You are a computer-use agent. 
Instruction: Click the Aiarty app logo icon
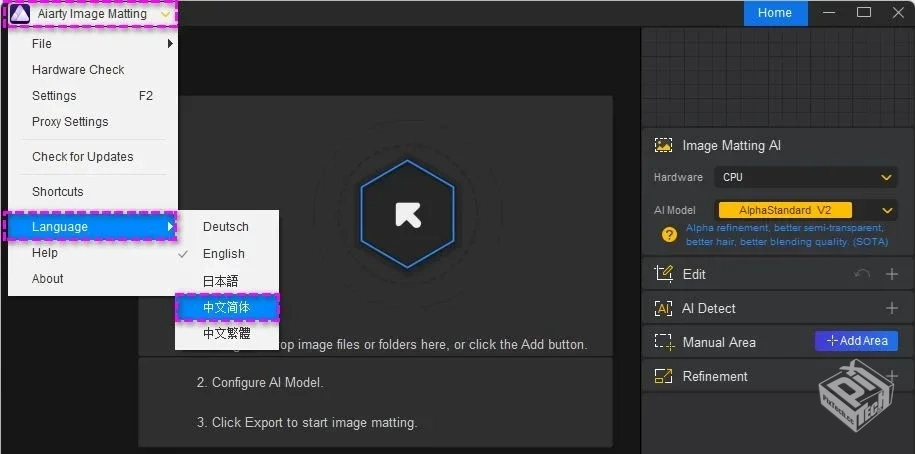[x=19, y=14]
